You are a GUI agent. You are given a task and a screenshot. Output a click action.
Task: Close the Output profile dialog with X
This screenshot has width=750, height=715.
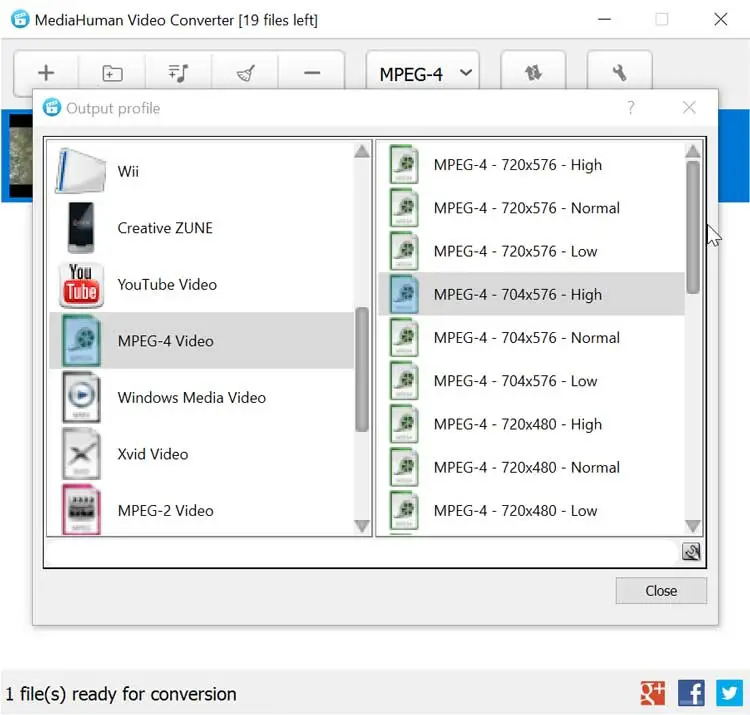click(x=689, y=108)
